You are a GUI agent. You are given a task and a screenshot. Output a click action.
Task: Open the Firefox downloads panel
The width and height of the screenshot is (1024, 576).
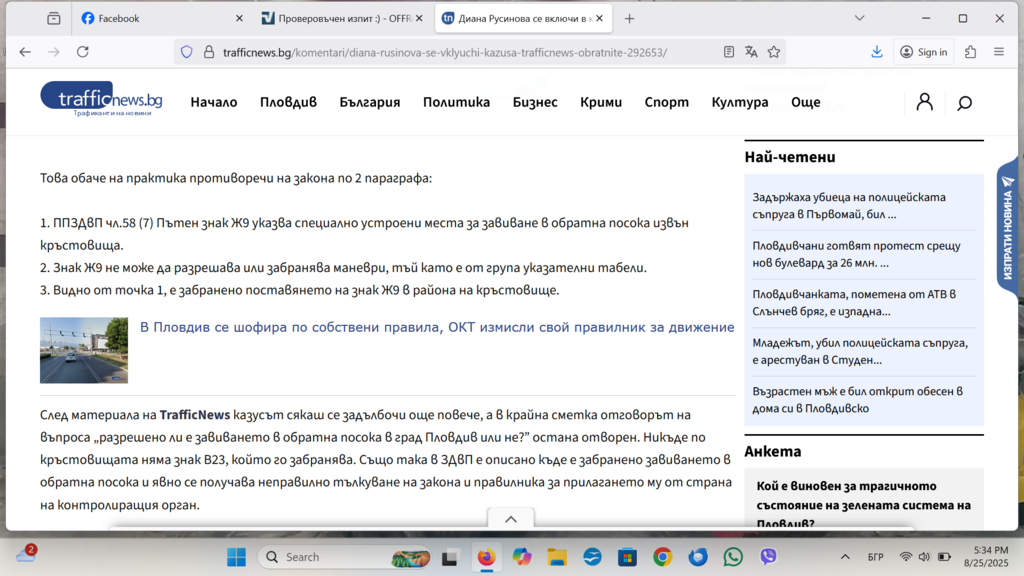click(877, 52)
